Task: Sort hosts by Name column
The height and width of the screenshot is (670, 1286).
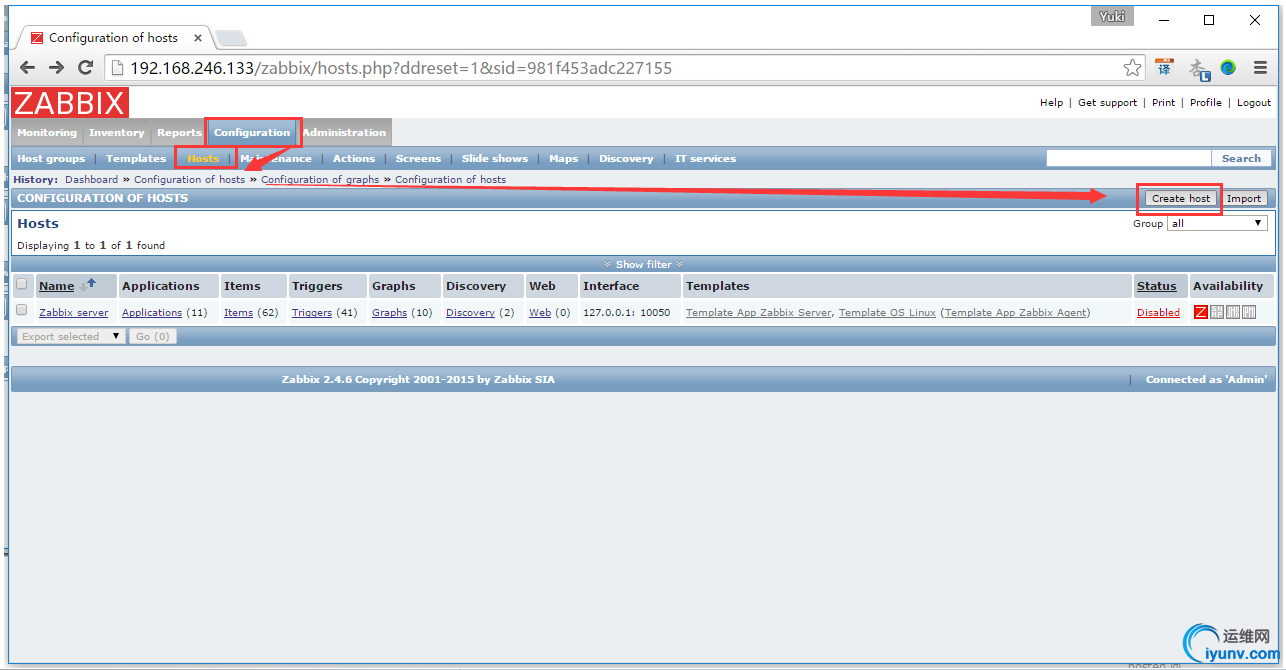Action: click(x=56, y=286)
